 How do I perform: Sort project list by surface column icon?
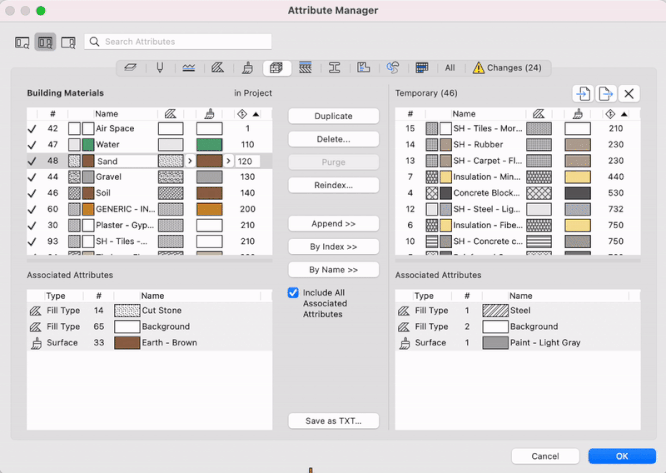(x=209, y=114)
